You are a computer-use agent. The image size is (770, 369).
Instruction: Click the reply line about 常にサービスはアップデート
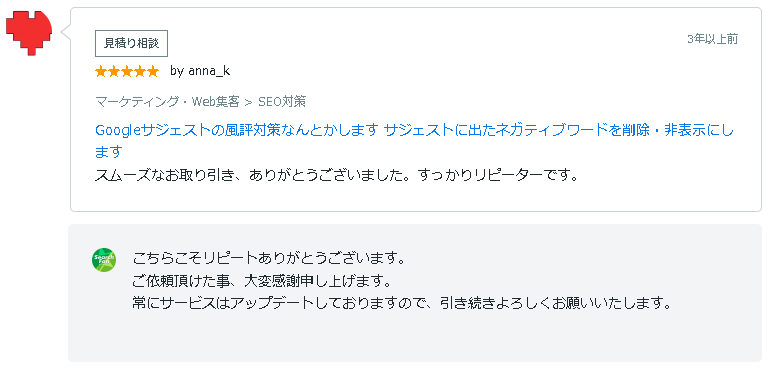point(402,303)
